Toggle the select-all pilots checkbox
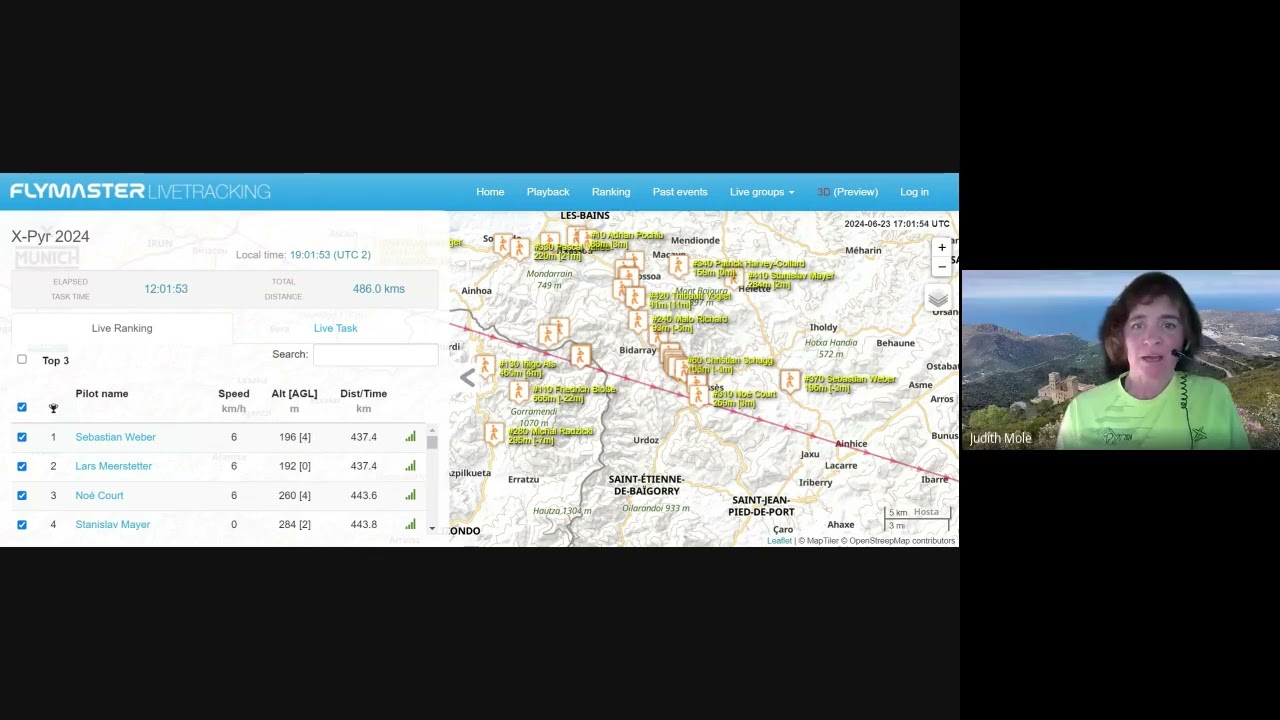 click(22, 407)
